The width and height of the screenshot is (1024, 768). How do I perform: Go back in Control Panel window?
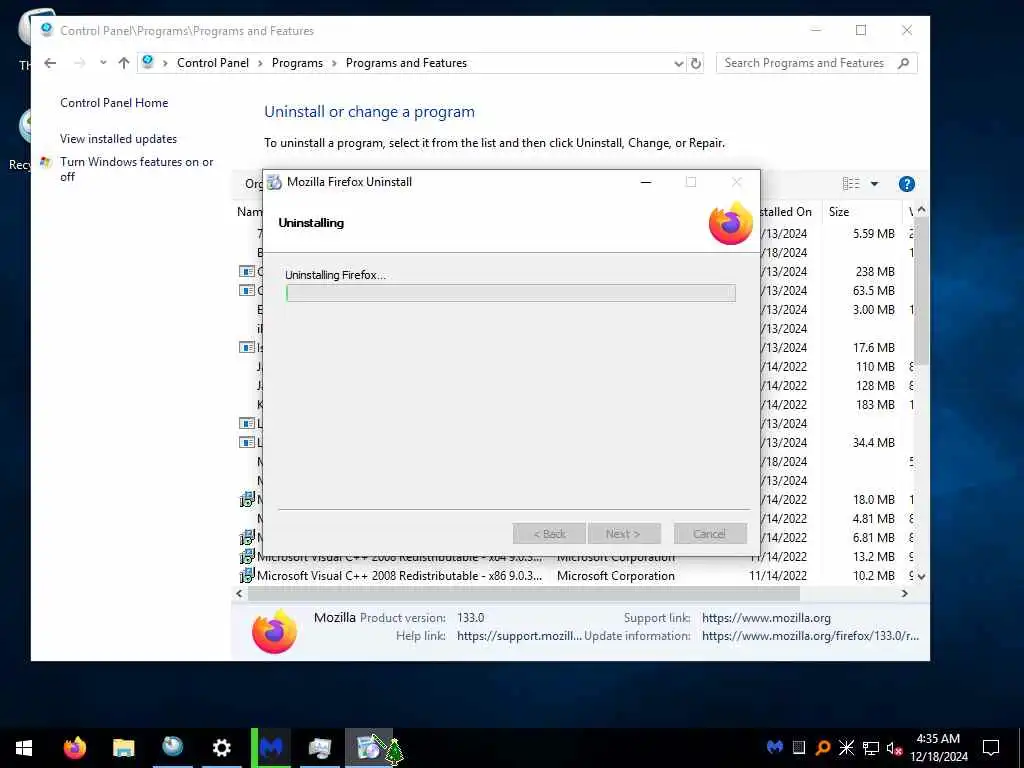[50, 63]
